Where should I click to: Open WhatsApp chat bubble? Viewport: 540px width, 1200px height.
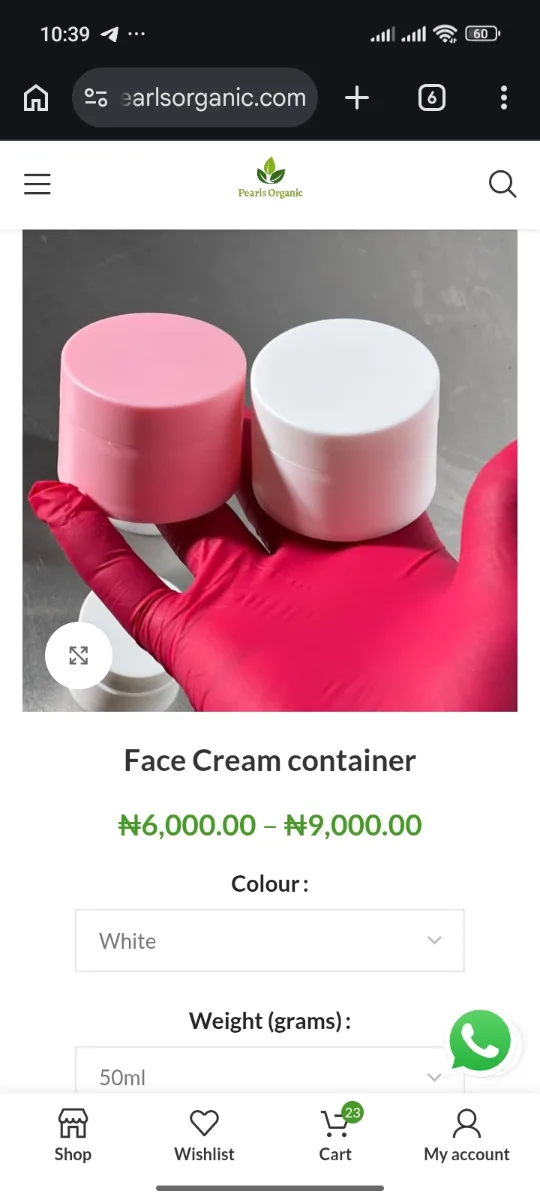[481, 1042]
